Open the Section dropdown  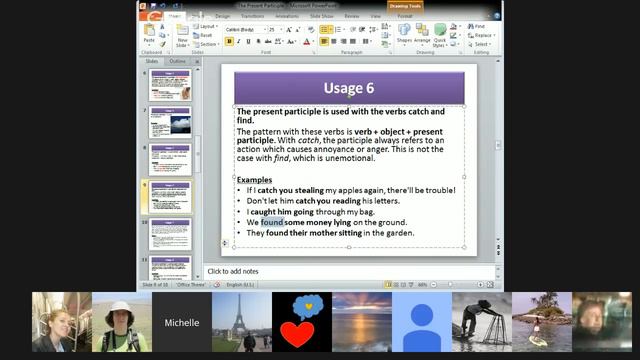point(207,44)
